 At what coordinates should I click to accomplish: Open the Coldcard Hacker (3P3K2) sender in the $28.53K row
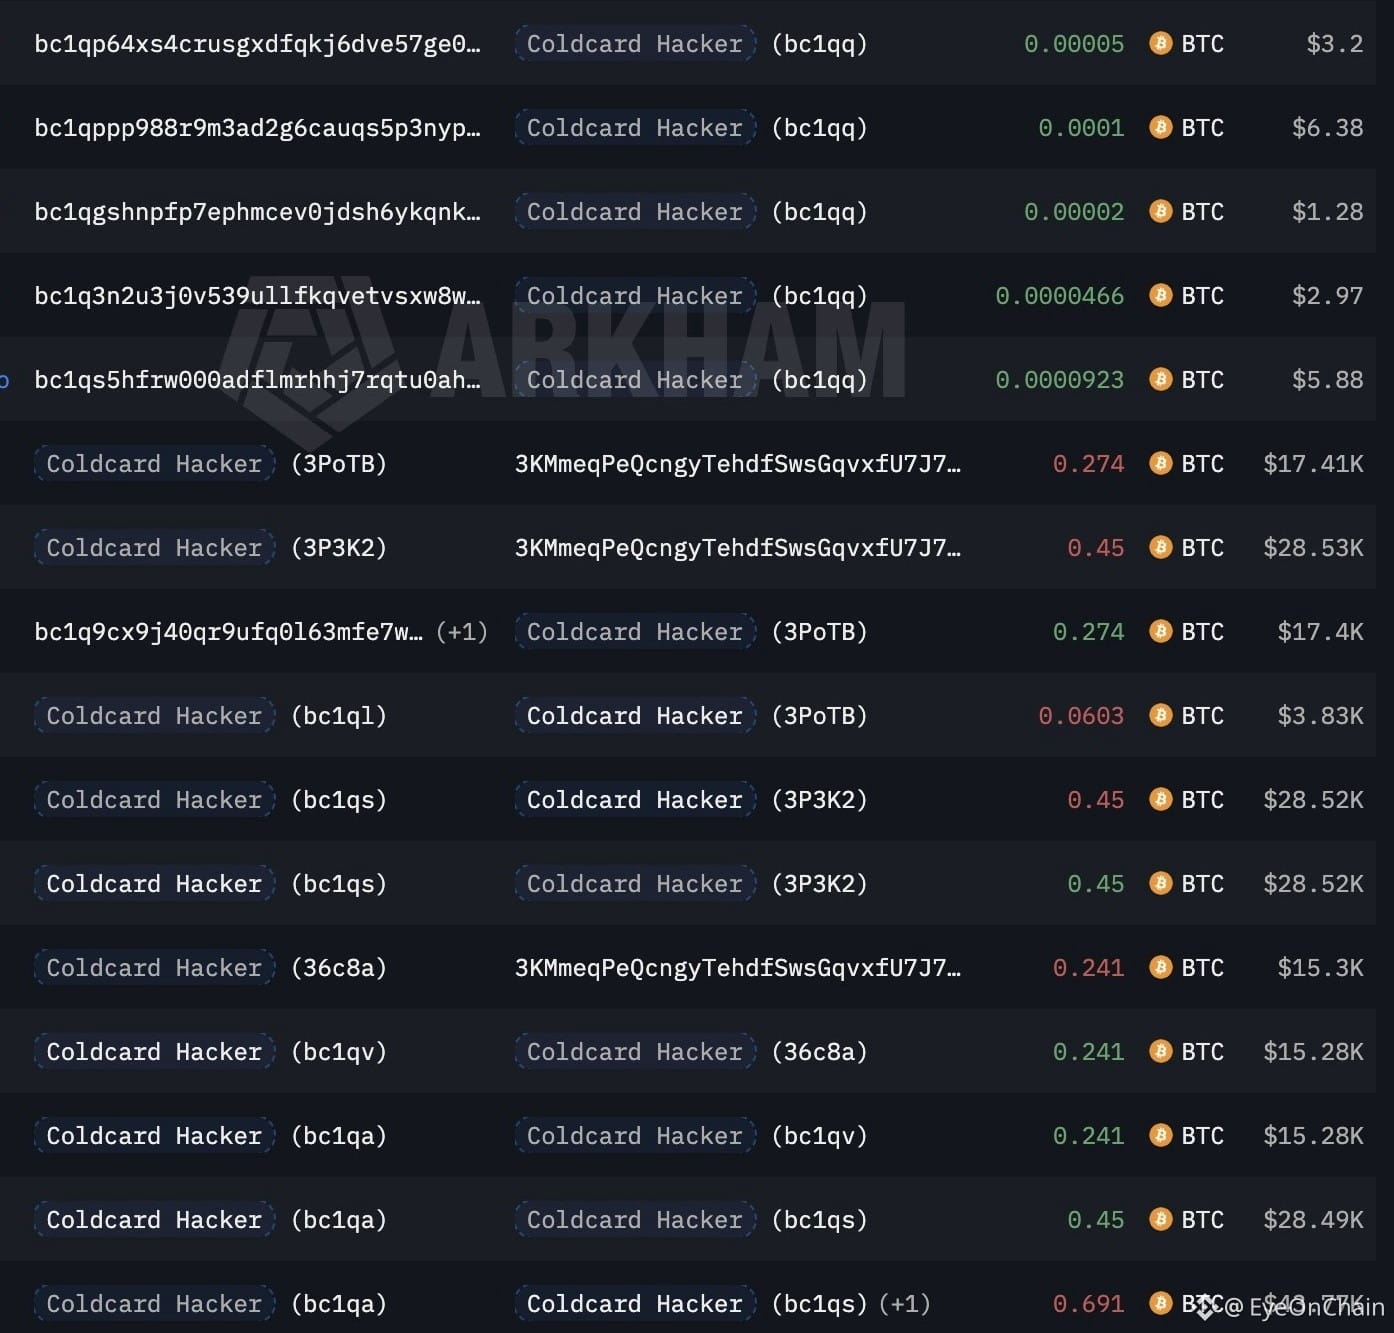click(x=211, y=548)
